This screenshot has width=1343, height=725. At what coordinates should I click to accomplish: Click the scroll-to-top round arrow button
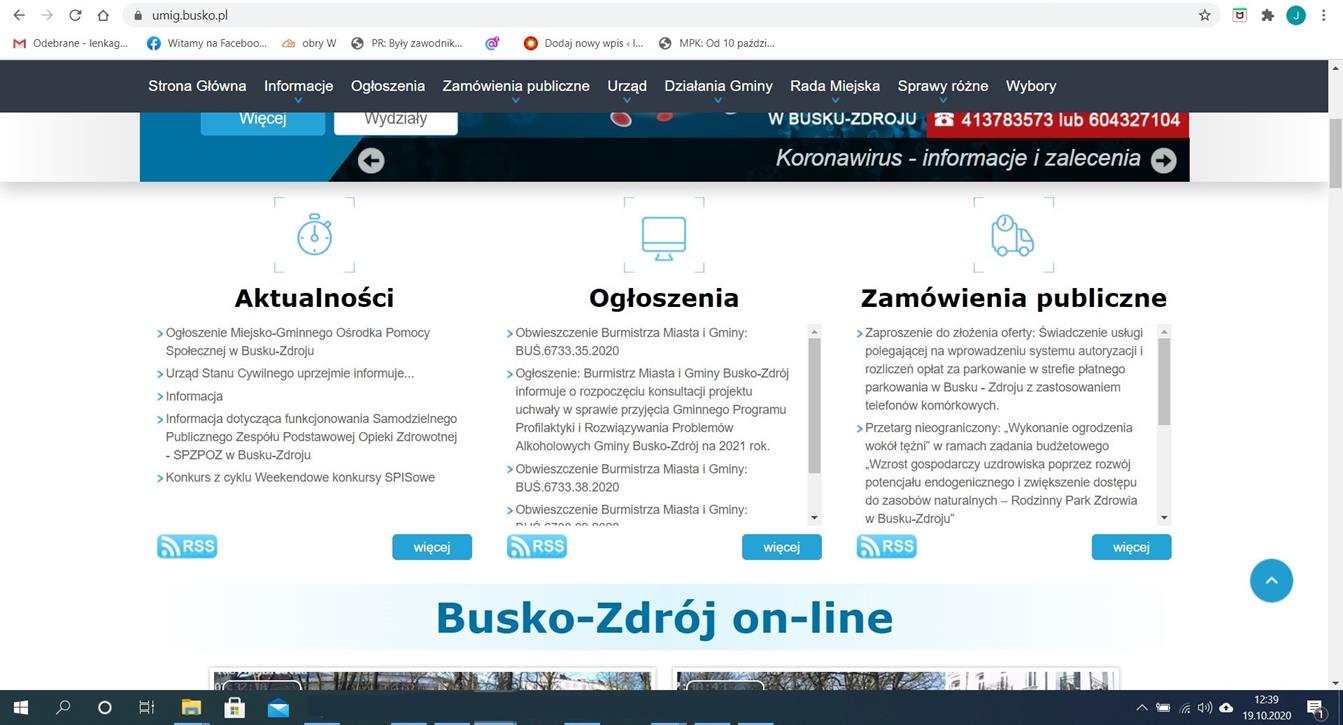1271,580
